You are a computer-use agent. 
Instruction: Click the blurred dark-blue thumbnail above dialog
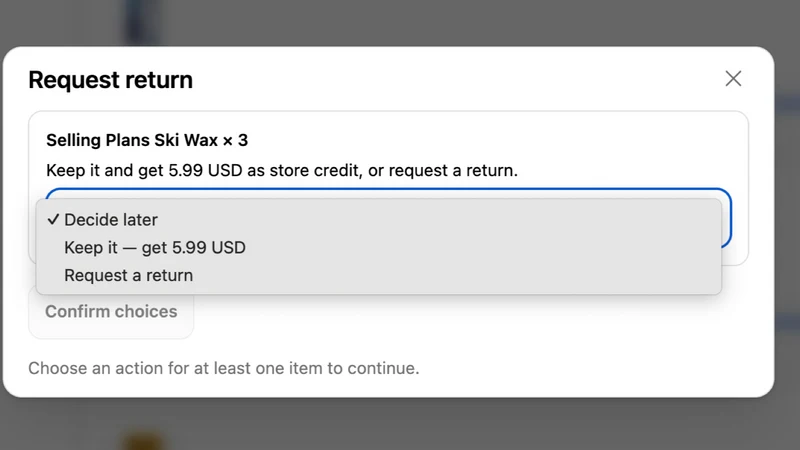[142, 23]
